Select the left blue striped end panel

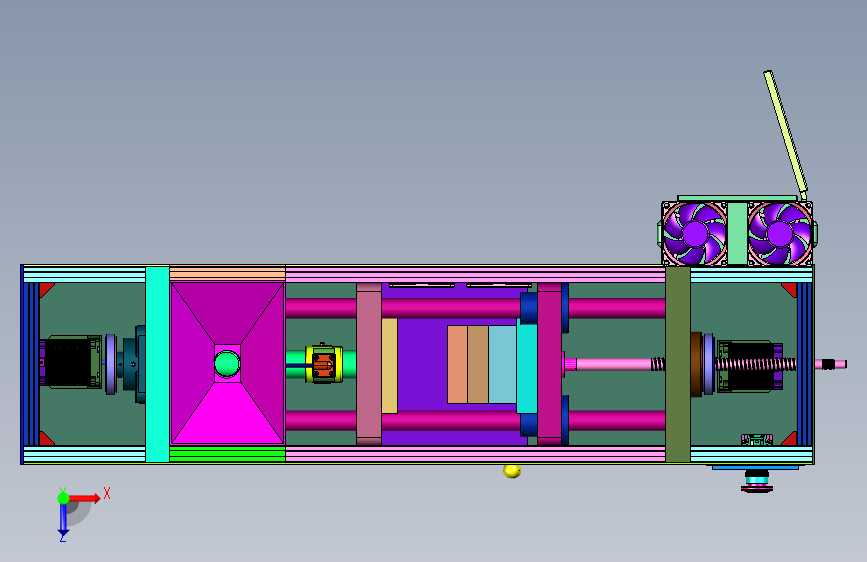[30, 364]
